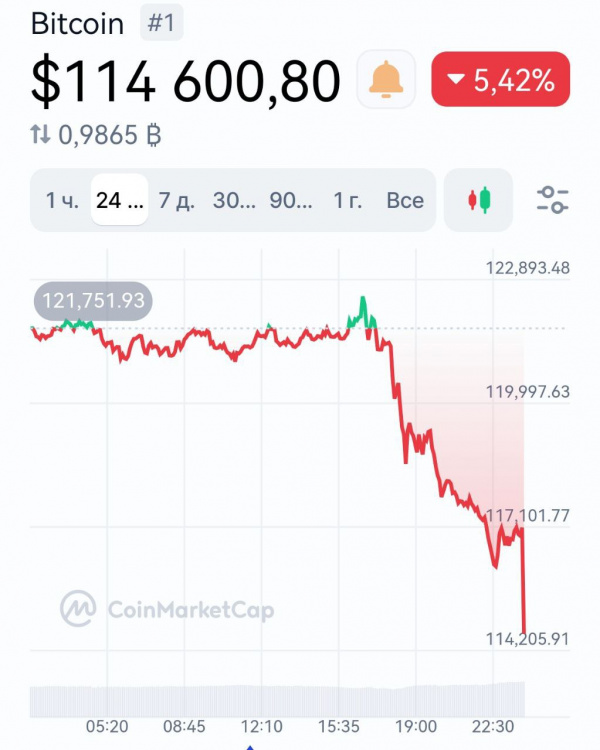Tap the Bitcoin coin title
Viewport: 600px width, 750px height.
tap(78, 24)
